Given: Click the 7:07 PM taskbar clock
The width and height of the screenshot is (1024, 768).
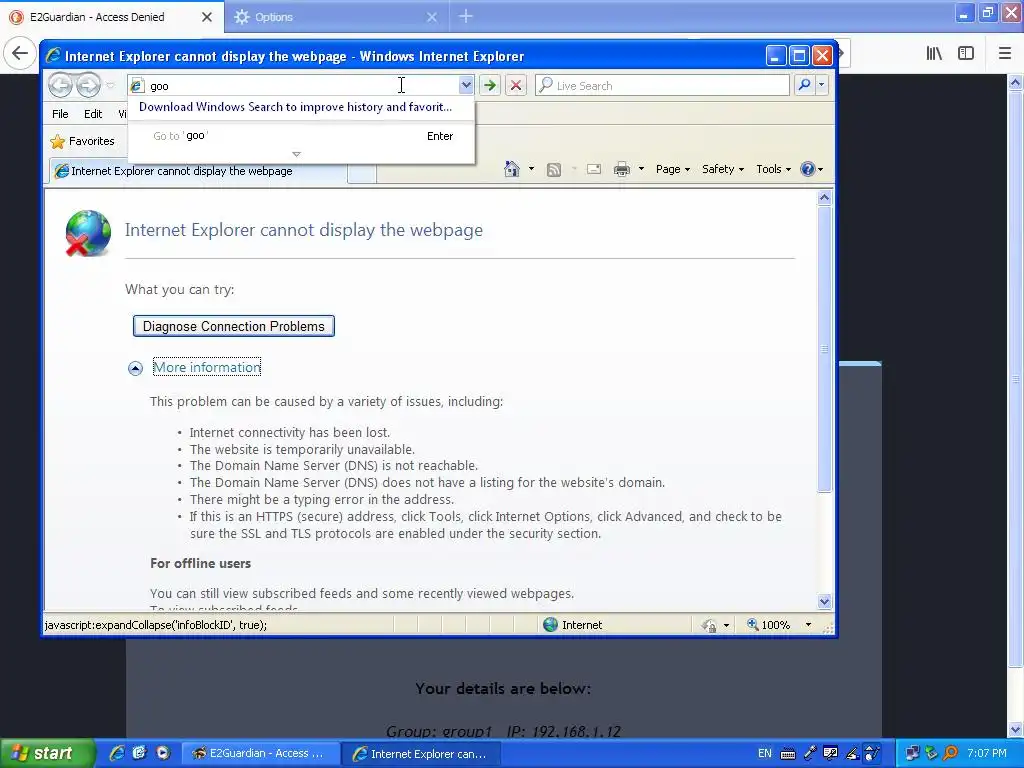Looking at the screenshot, I should (987, 753).
